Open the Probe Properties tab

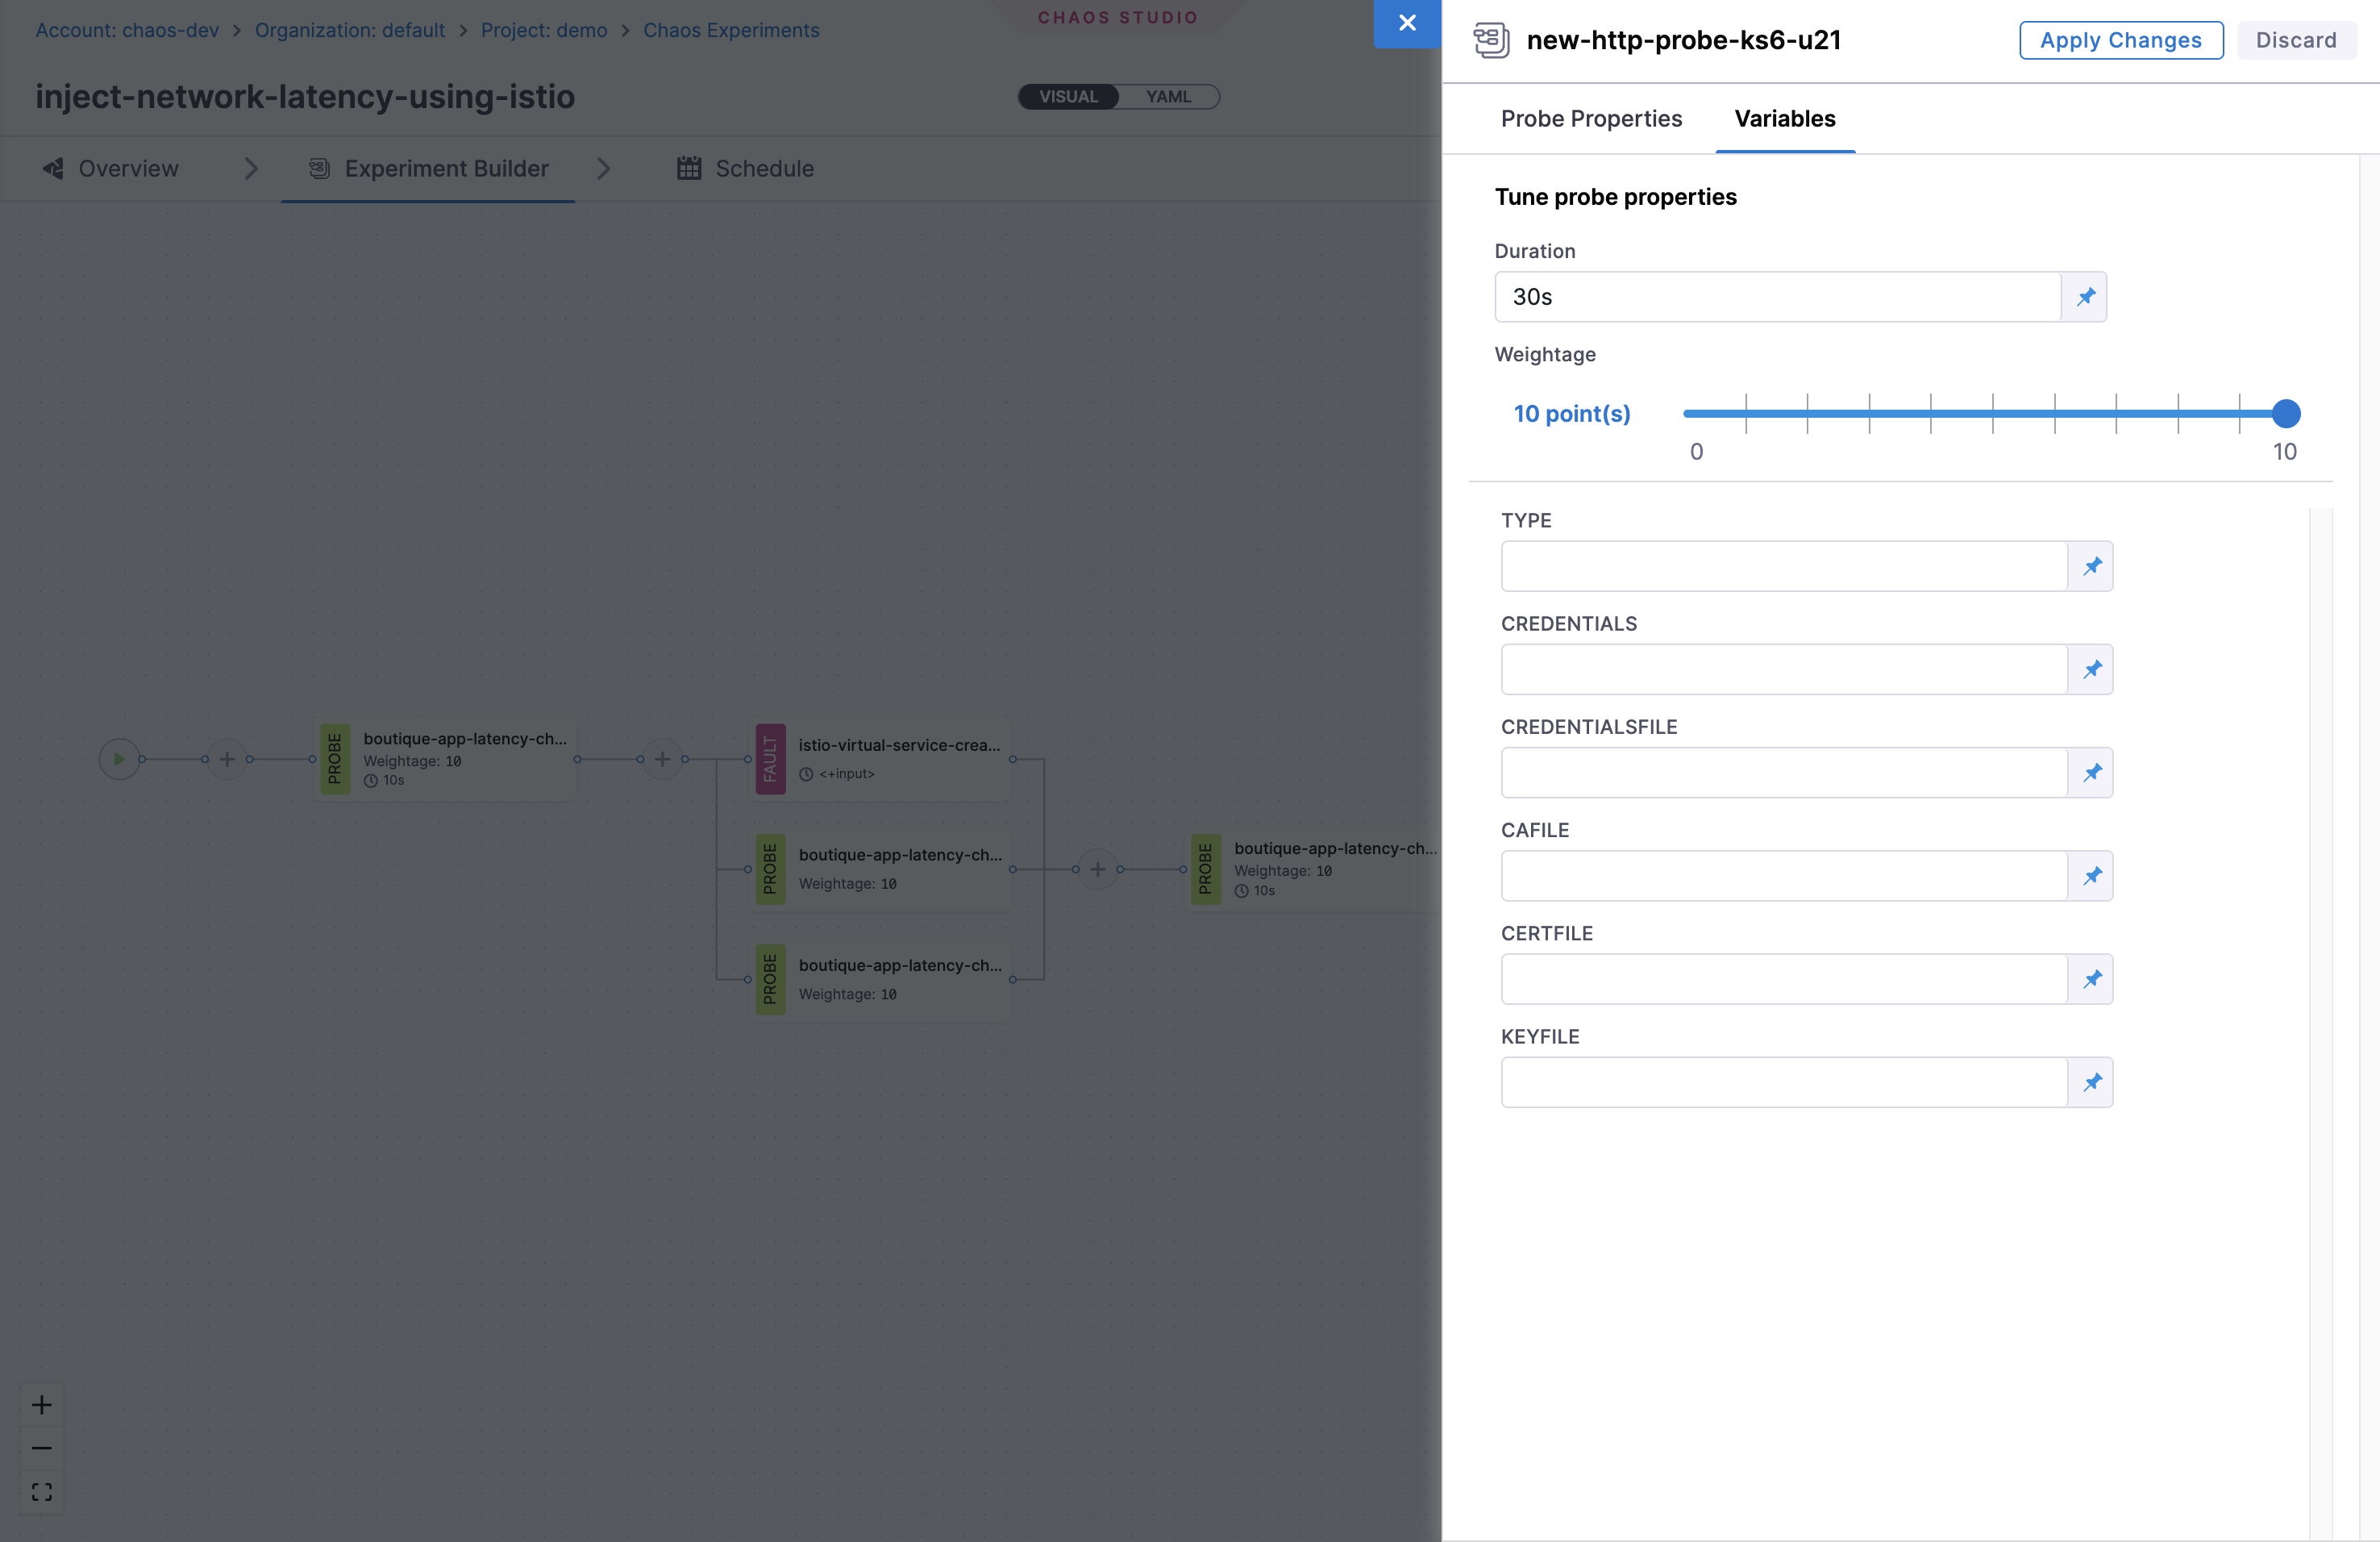click(x=1591, y=119)
